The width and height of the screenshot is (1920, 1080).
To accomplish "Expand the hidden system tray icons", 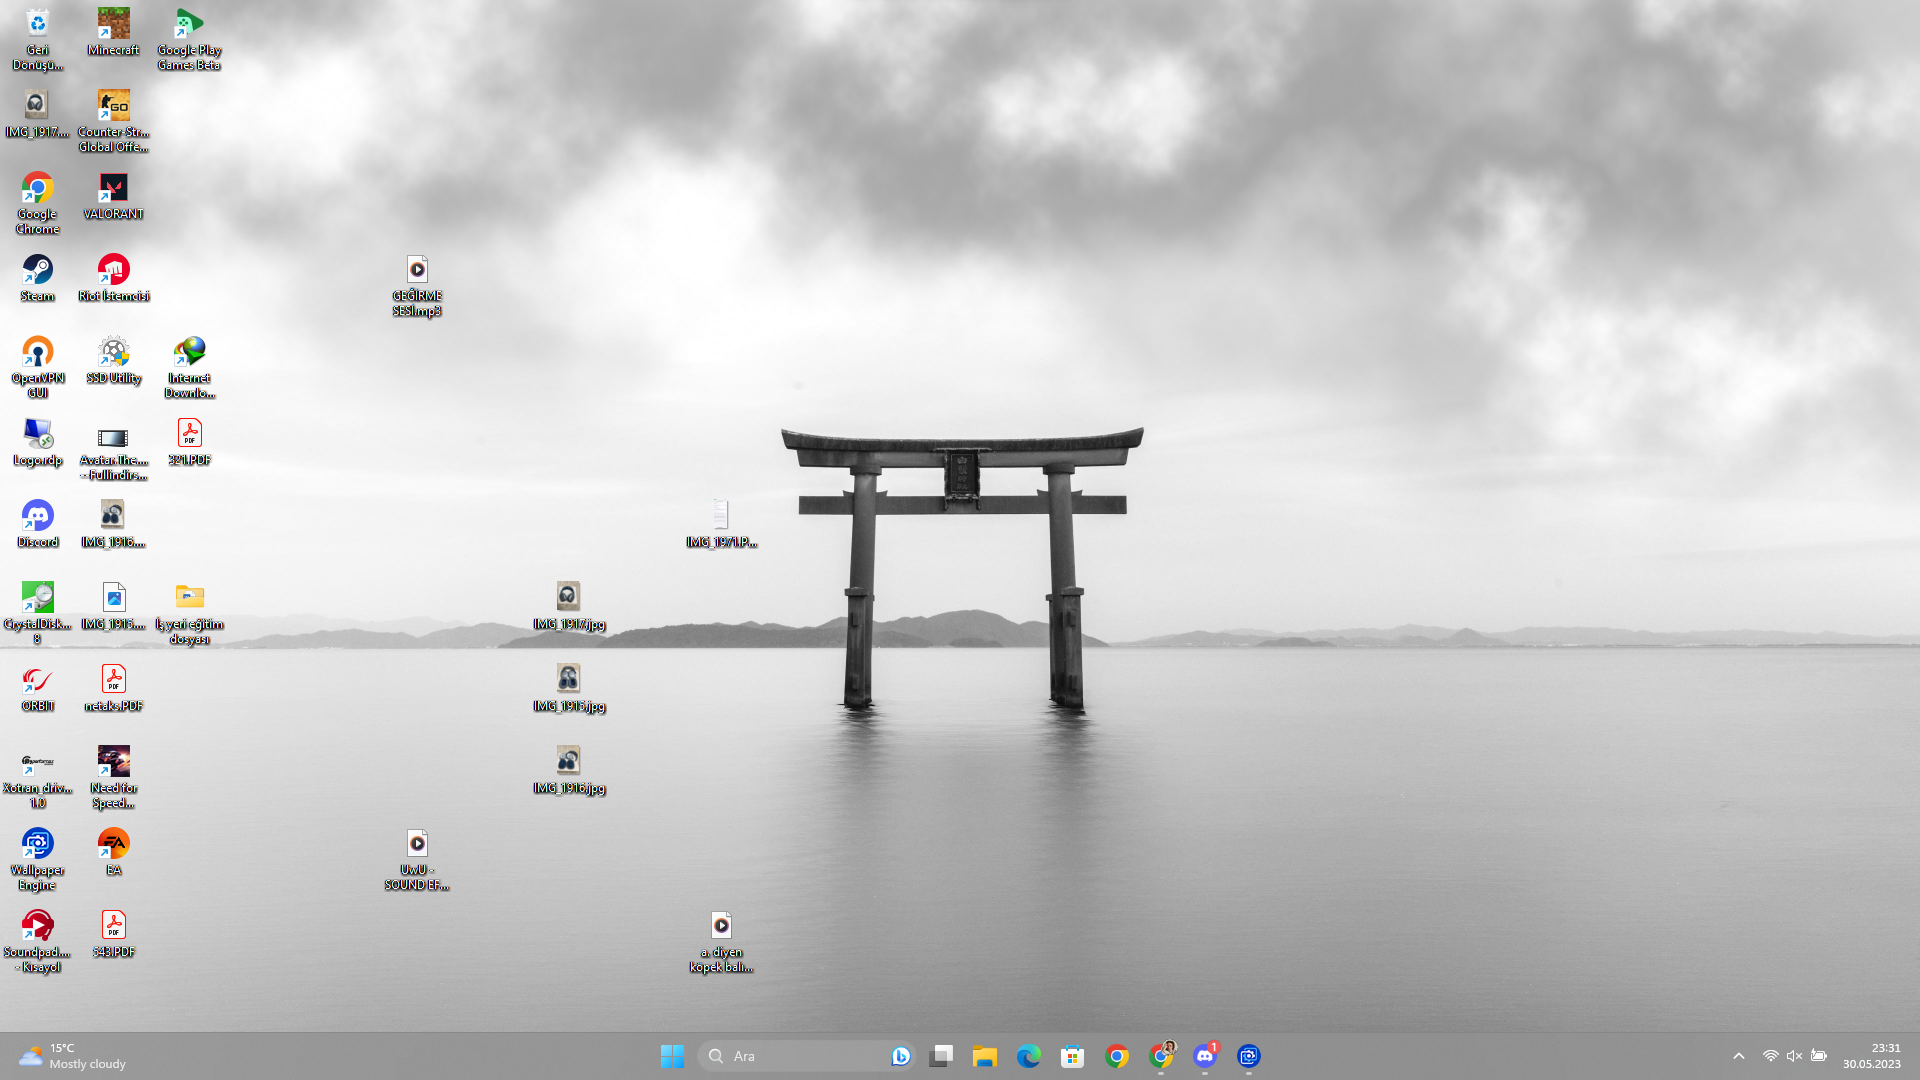I will 1739,1056.
